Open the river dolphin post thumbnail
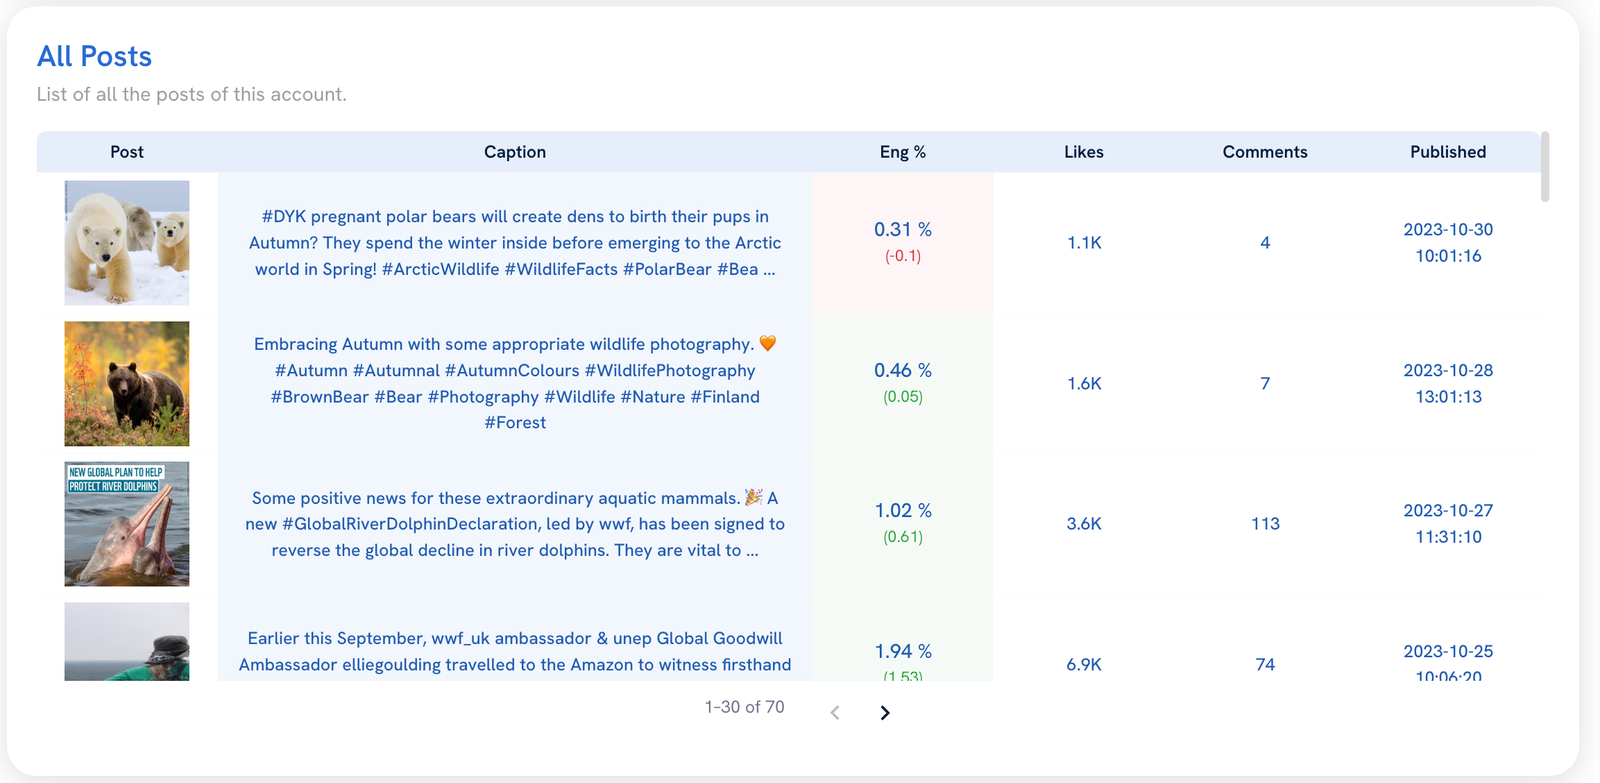The width and height of the screenshot is (1600, 783). 127,524
